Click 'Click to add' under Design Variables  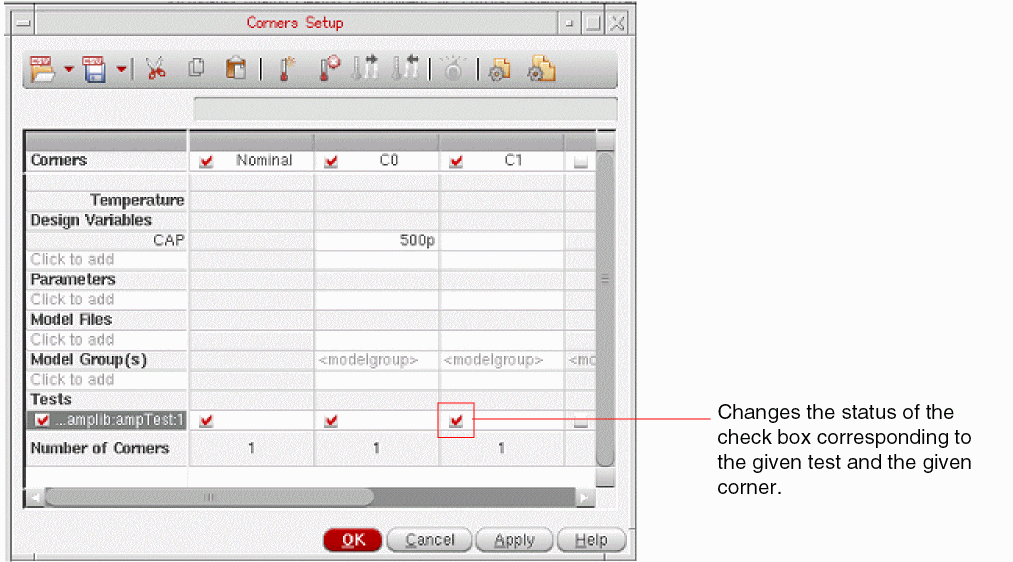(72, 260)
